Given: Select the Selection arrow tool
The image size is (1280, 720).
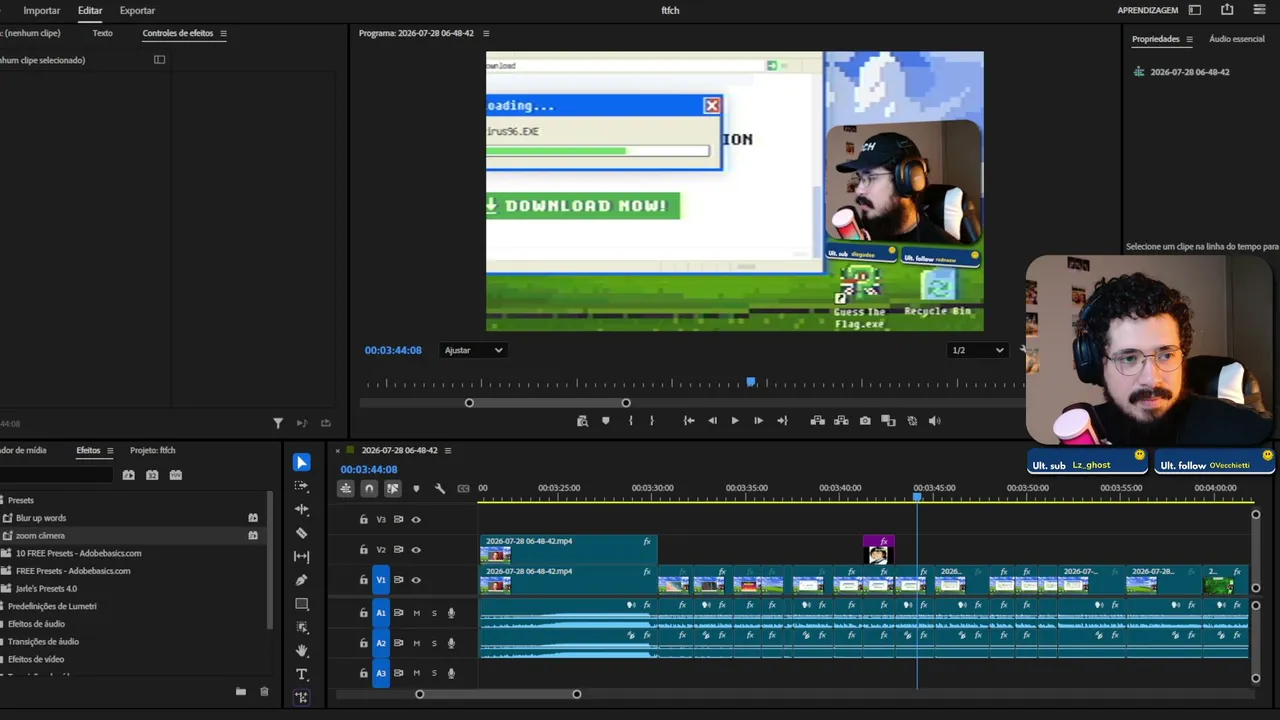Looking at the screenshot, I should 301,462.
